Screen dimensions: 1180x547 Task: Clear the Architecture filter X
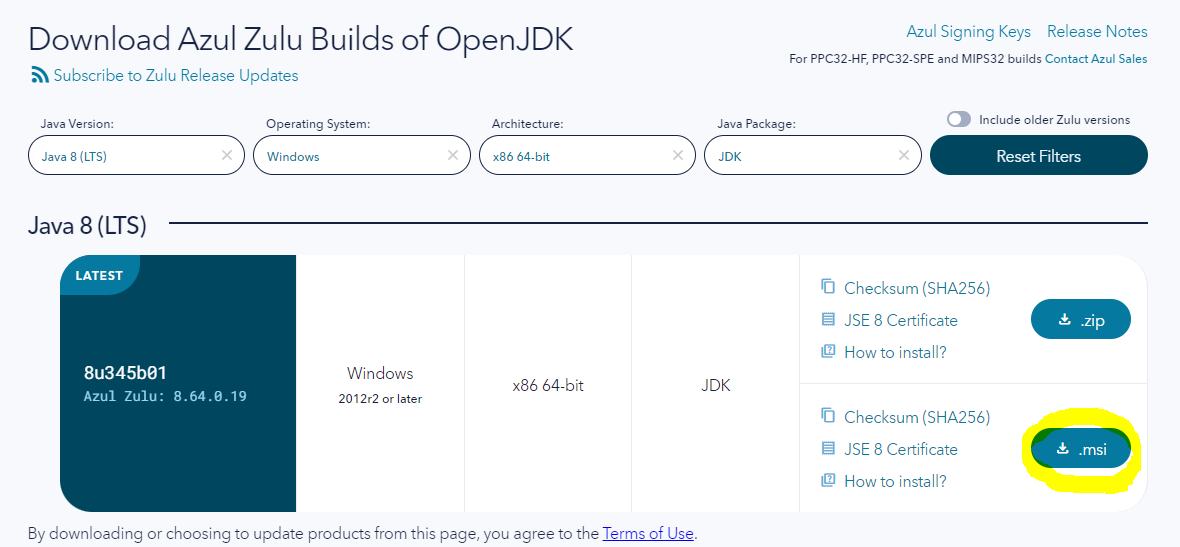(677, 155)
